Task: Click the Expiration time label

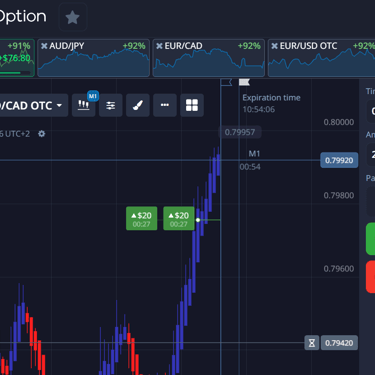Action: 271,98
